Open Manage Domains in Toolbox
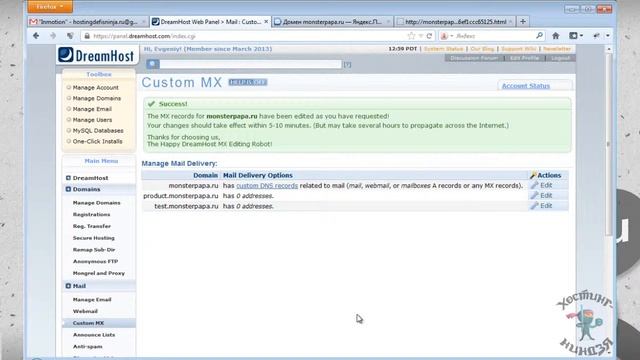 pos(97,98)
